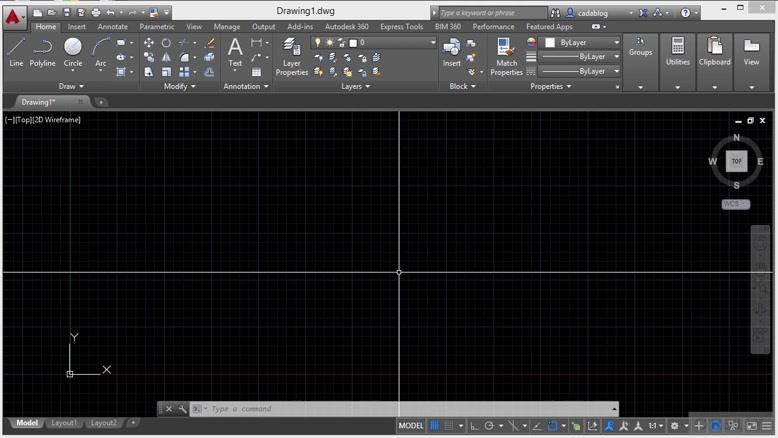Click the object color wheel swatch icon
This screenshot has width=778, height=438.
tap(531, 43)
